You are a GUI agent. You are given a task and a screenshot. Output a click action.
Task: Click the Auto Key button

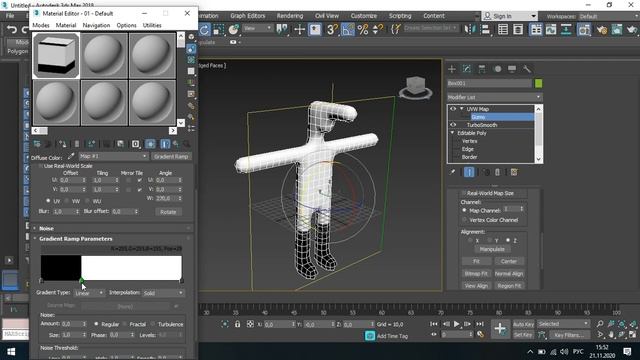[x=523, y=324]
